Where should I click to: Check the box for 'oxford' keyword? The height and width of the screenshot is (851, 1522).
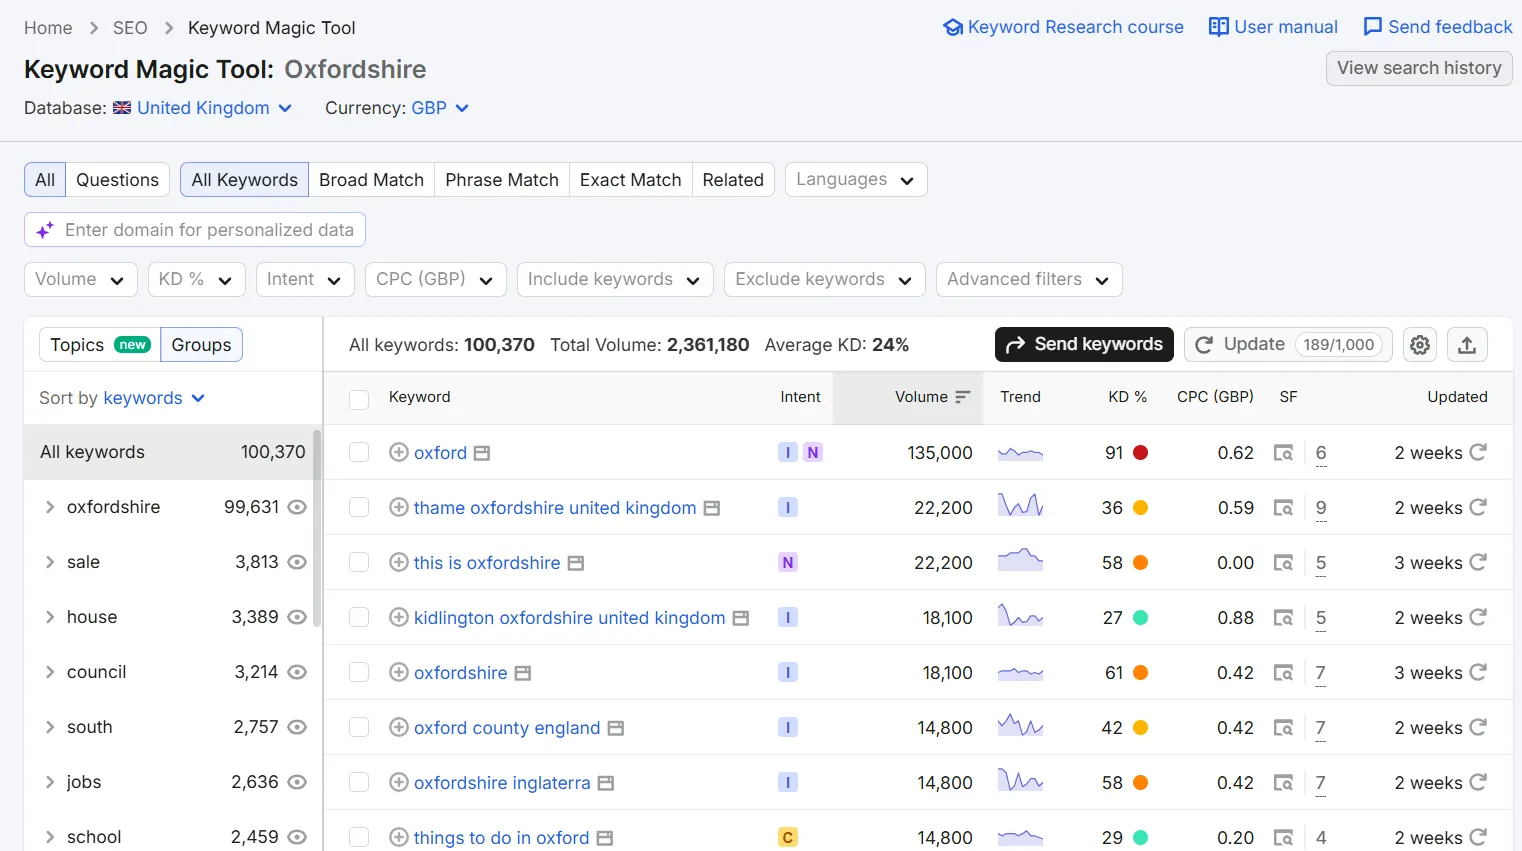point(359,452)
